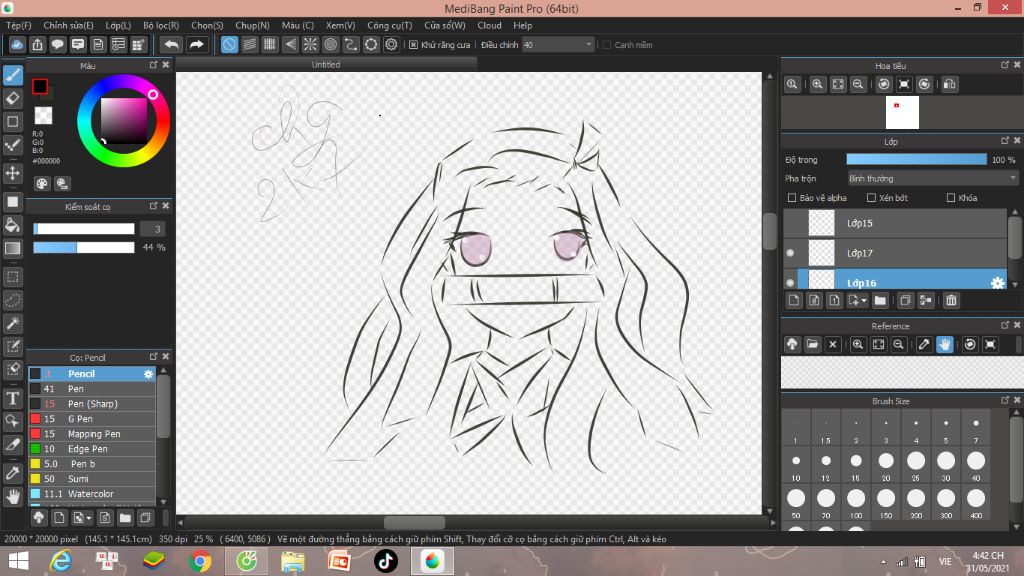Select the Magic Wand tool
This screenshot has width=1024, height=576.
tap(12, 323)
